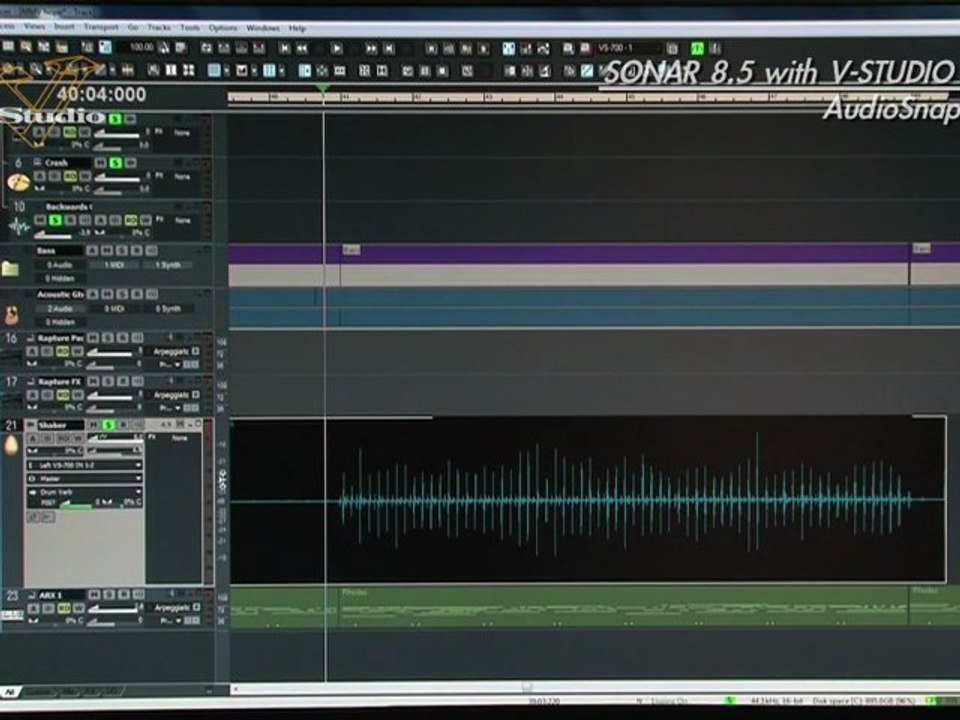Open preset dropdown on Rapture Pad track
The height and width of the screenshot is (720, 960).
[x=178, y=365]
